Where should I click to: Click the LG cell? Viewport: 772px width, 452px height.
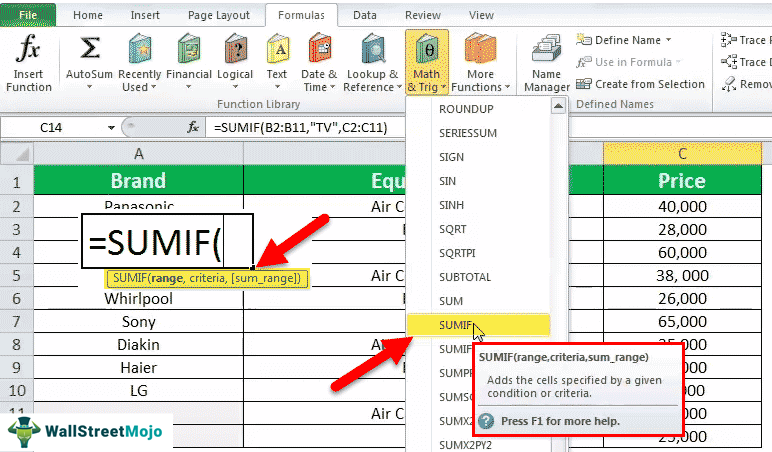[x=138, y=390]
